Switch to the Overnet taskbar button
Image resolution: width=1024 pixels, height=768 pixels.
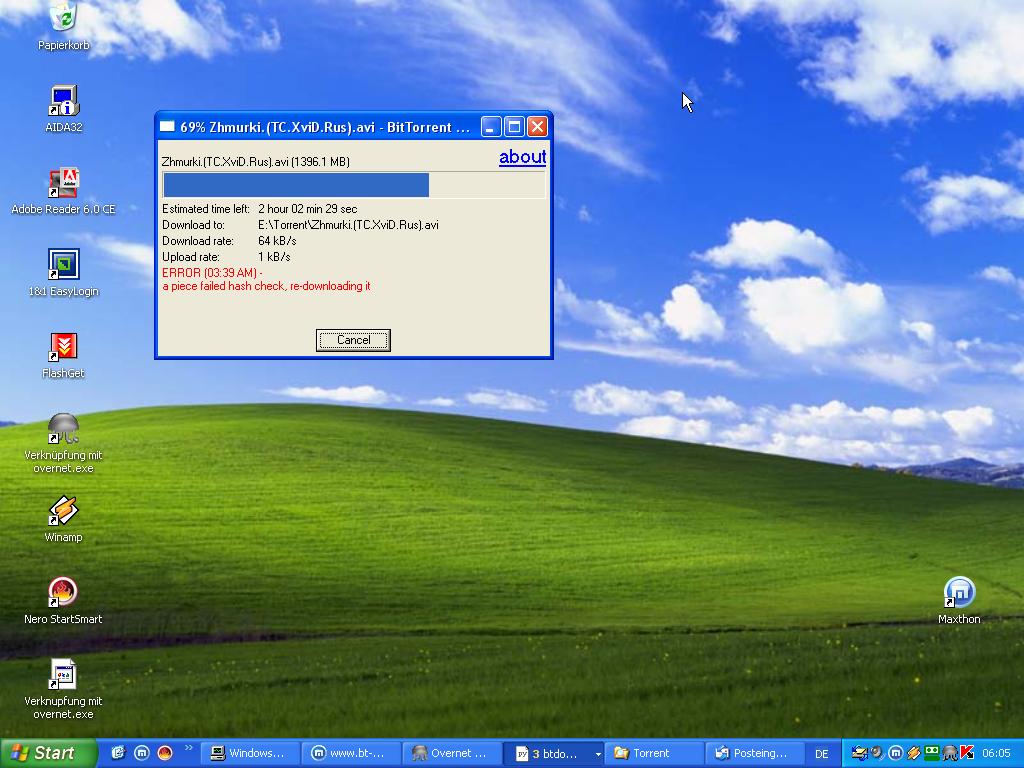pos(451,754)
